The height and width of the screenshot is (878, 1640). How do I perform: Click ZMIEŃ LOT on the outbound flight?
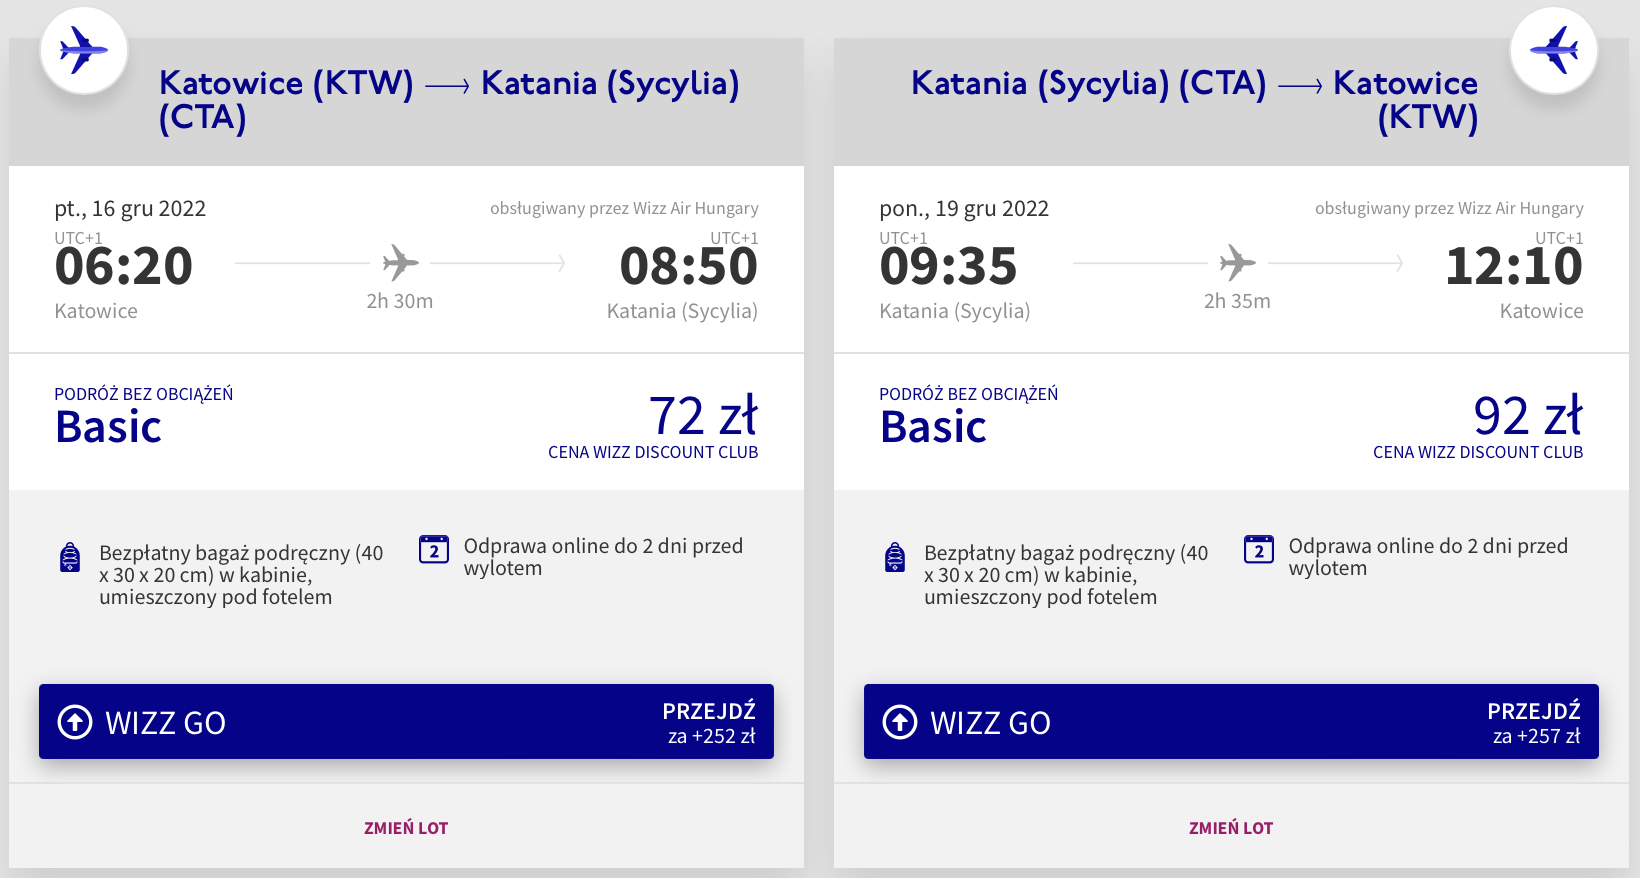(x=406, y=828)
